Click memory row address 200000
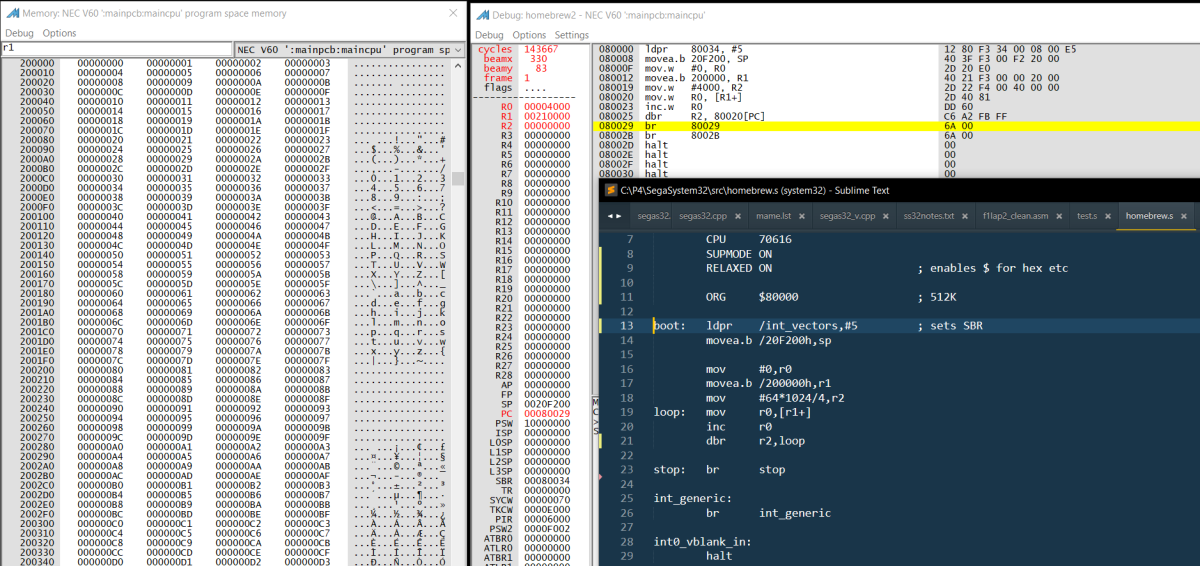 tap(36, 64)
